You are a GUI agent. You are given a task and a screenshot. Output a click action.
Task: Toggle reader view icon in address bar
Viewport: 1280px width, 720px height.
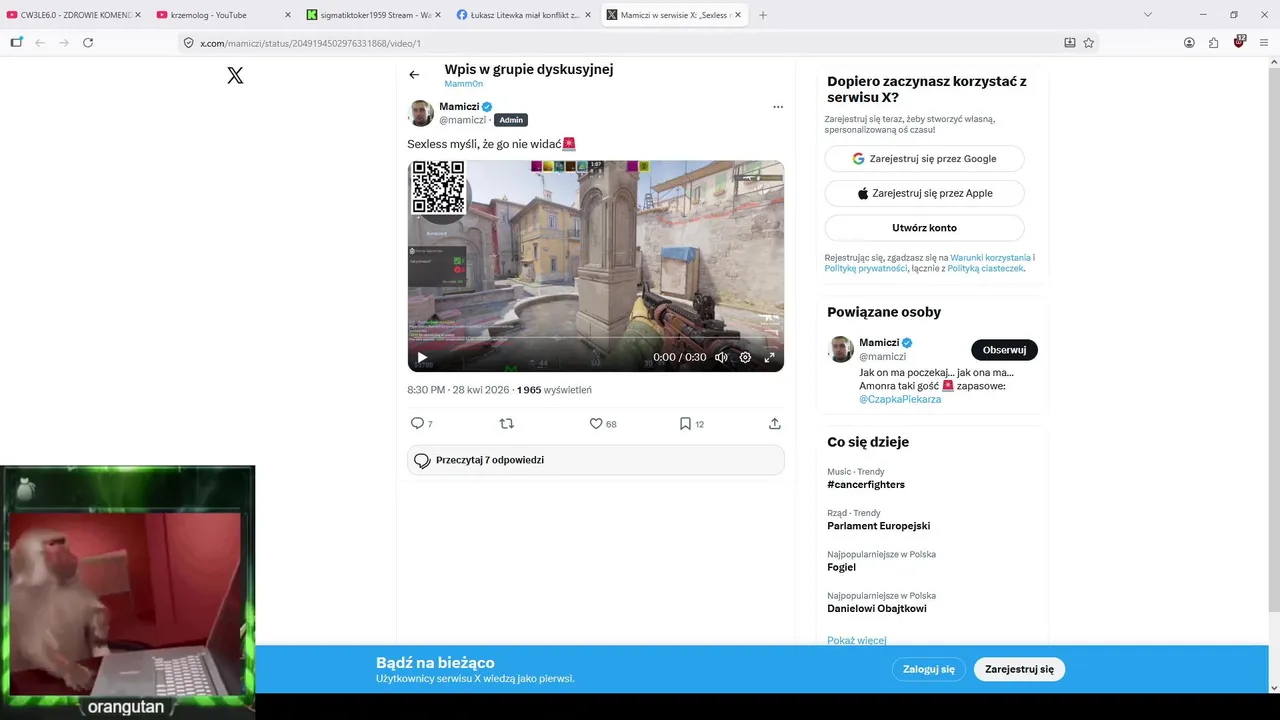1070,43
